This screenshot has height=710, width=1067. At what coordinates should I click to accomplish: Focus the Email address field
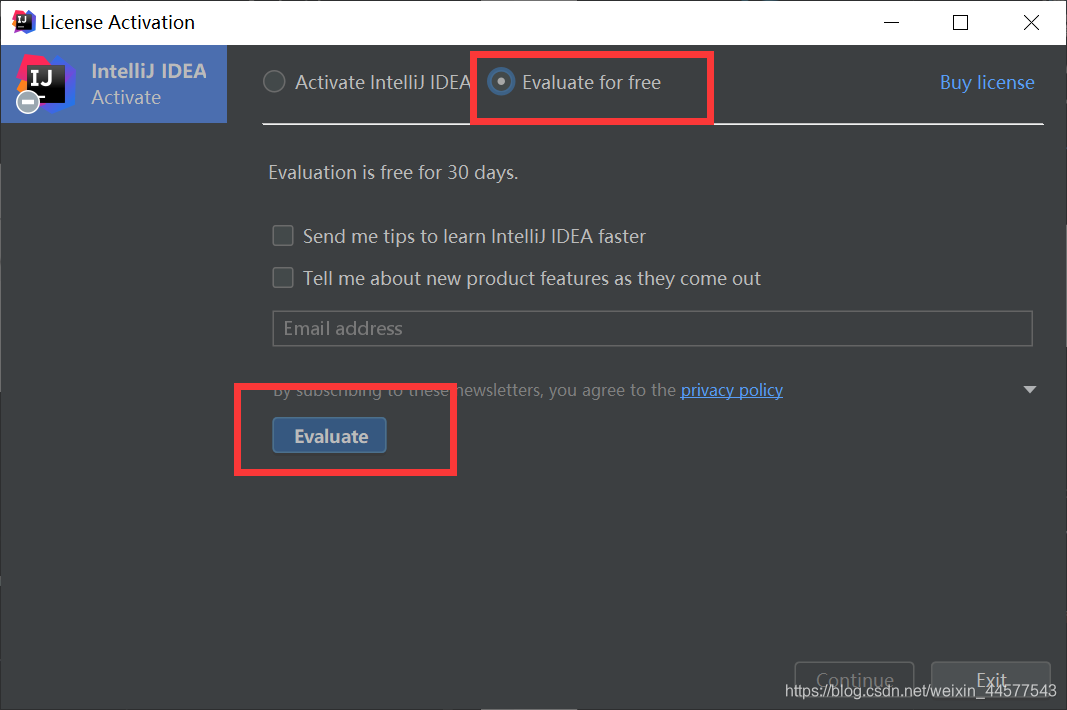(651, 328)
